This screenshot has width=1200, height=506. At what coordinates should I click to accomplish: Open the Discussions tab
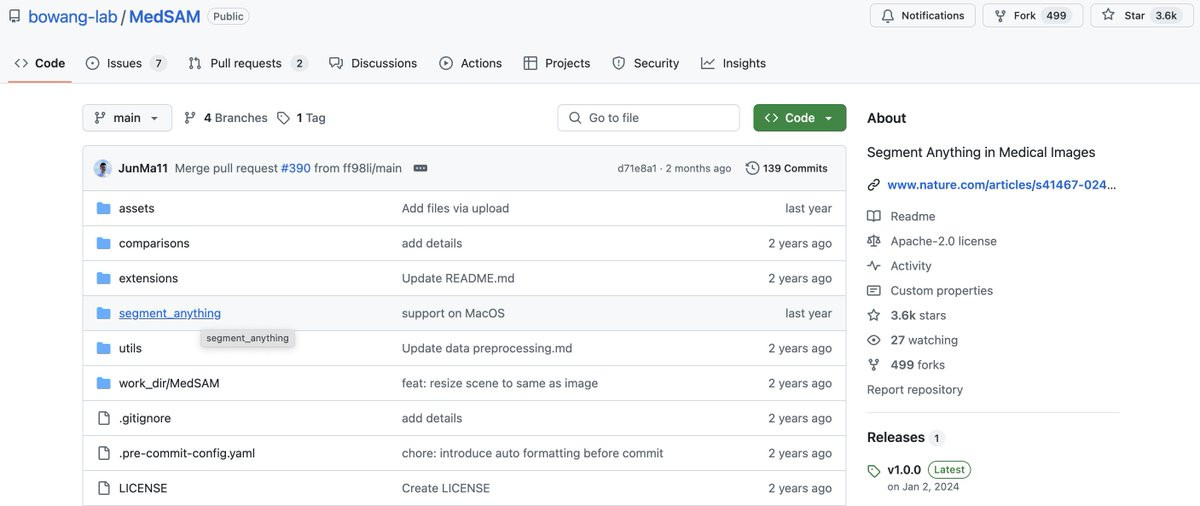coord(373,63)
